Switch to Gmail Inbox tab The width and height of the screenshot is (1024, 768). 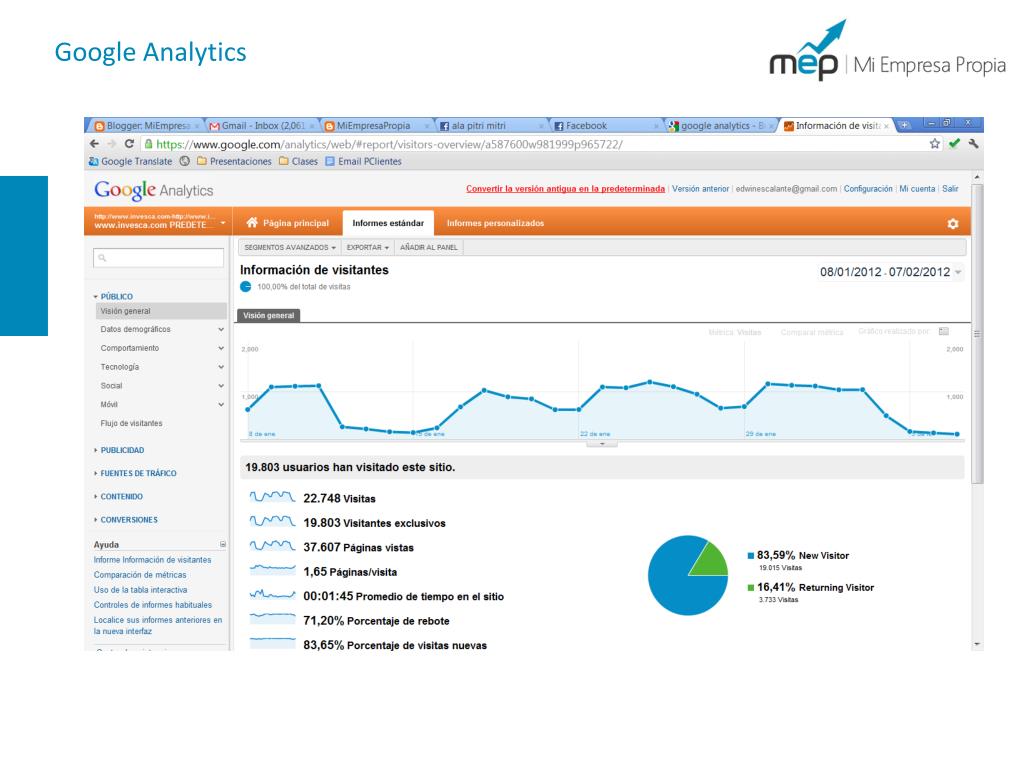(263, 125)
